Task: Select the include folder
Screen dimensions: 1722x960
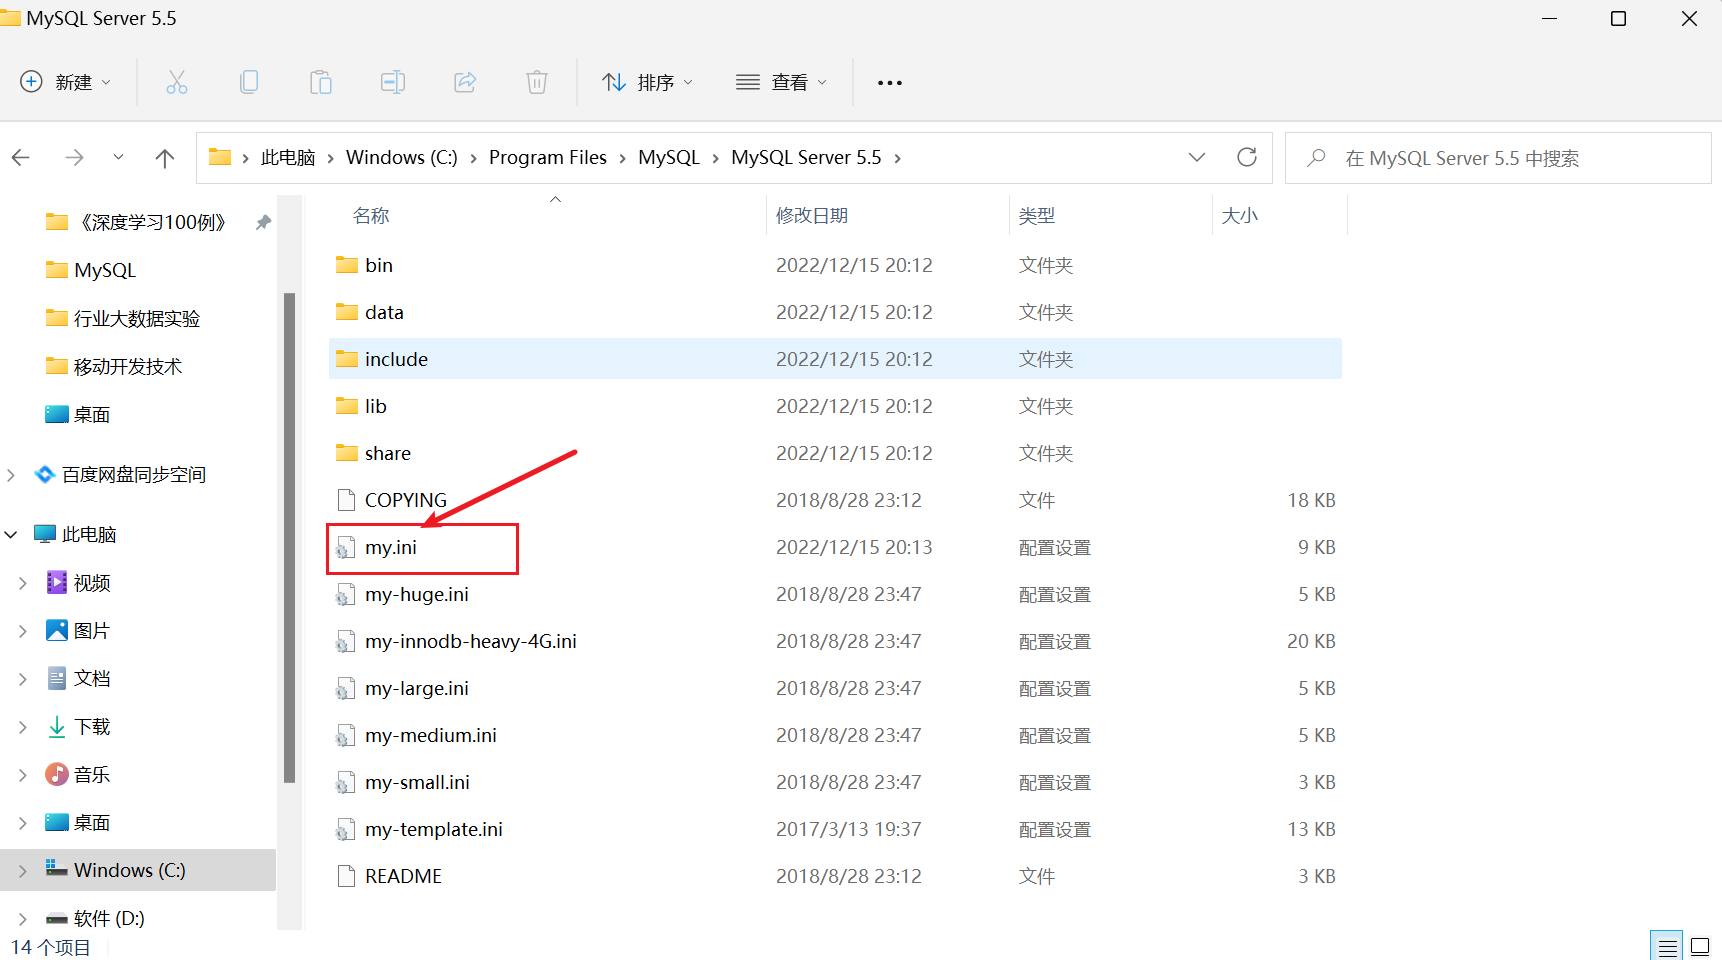Action: [x=835, y=359]
